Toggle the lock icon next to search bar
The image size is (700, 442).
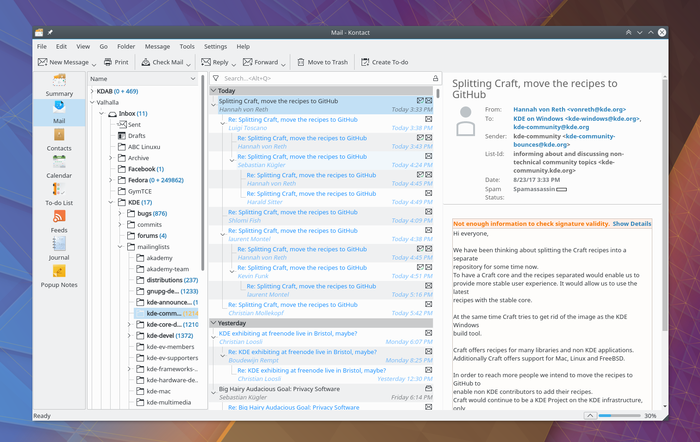[435, 78]
